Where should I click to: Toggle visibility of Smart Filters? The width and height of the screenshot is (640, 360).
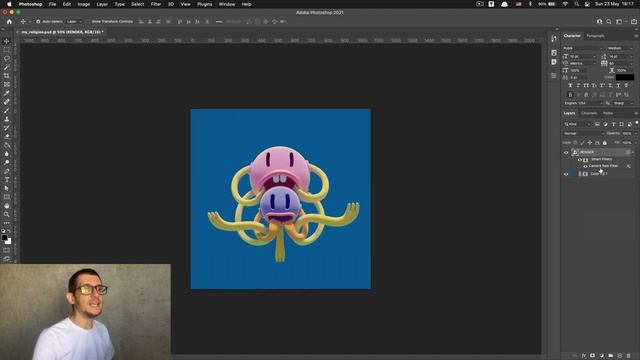point(580,160)
